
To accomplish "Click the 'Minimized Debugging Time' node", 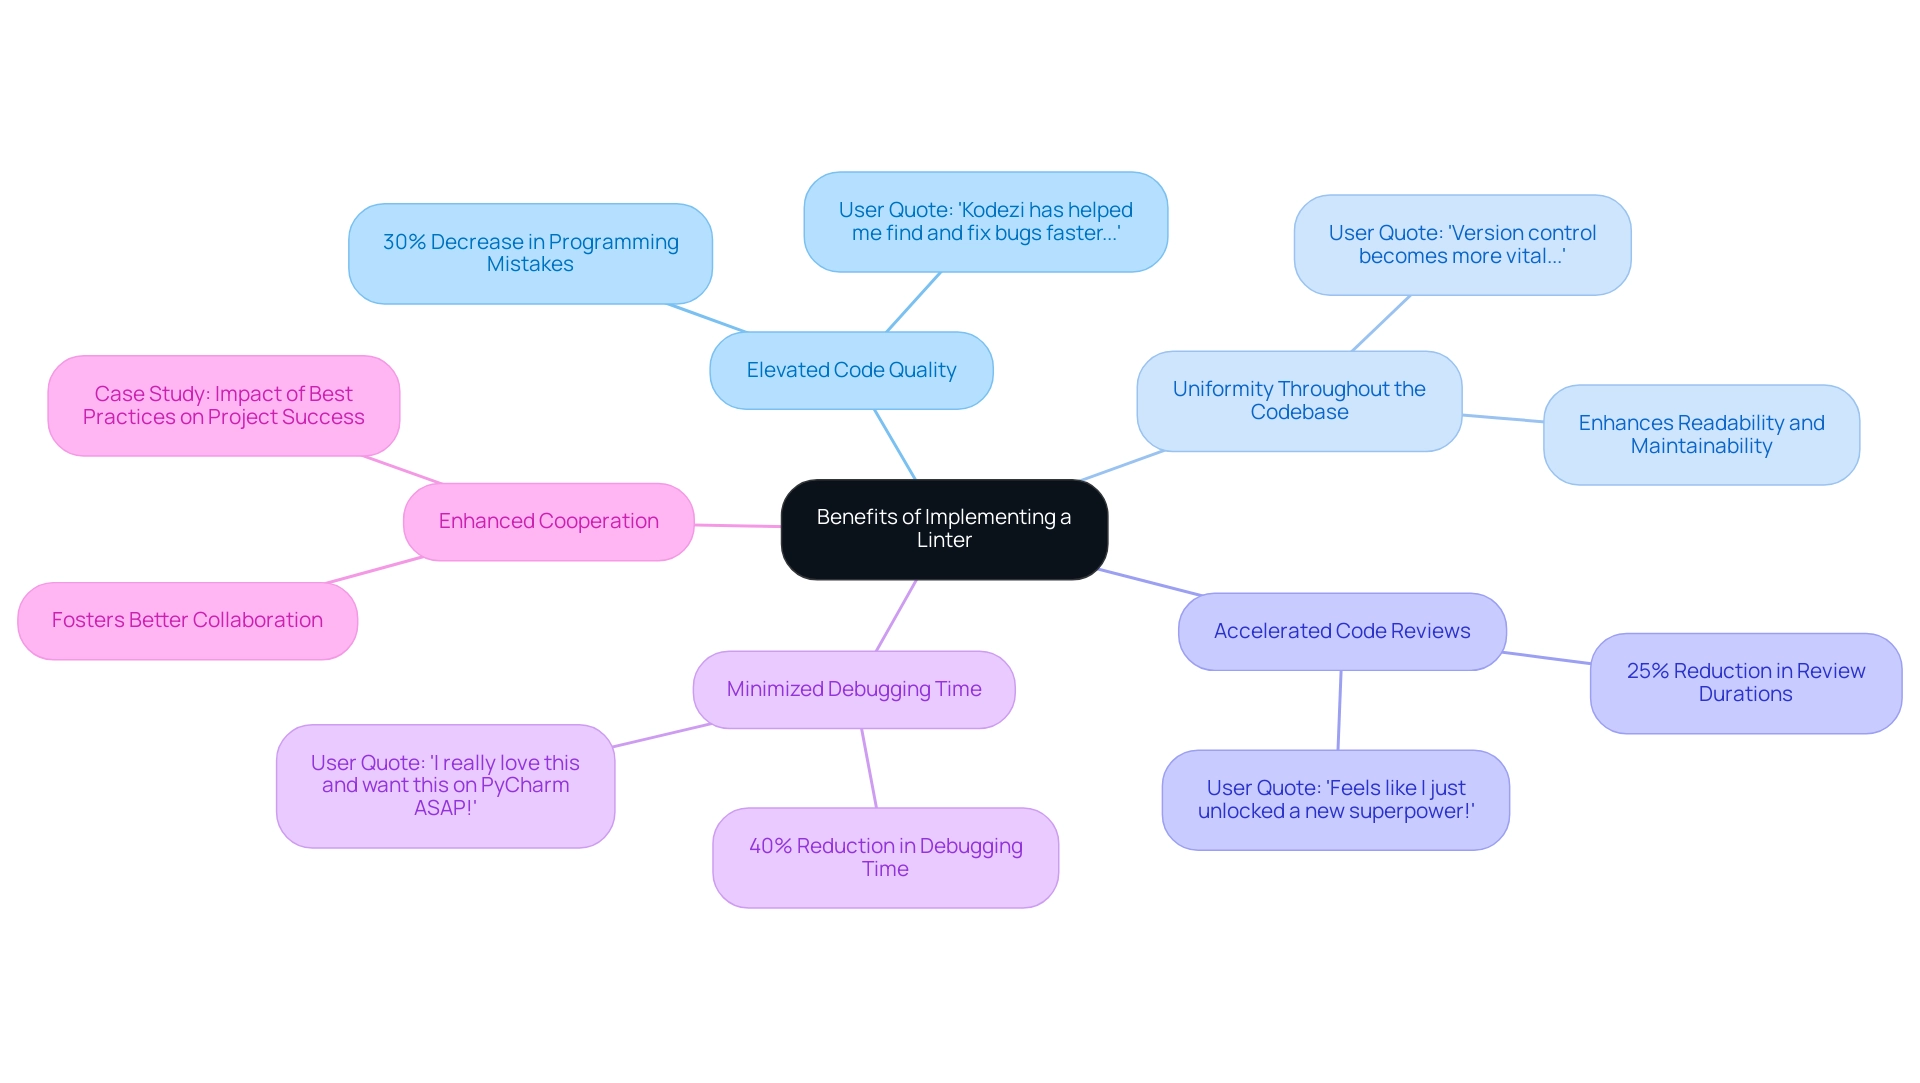I will click(853, 687).
